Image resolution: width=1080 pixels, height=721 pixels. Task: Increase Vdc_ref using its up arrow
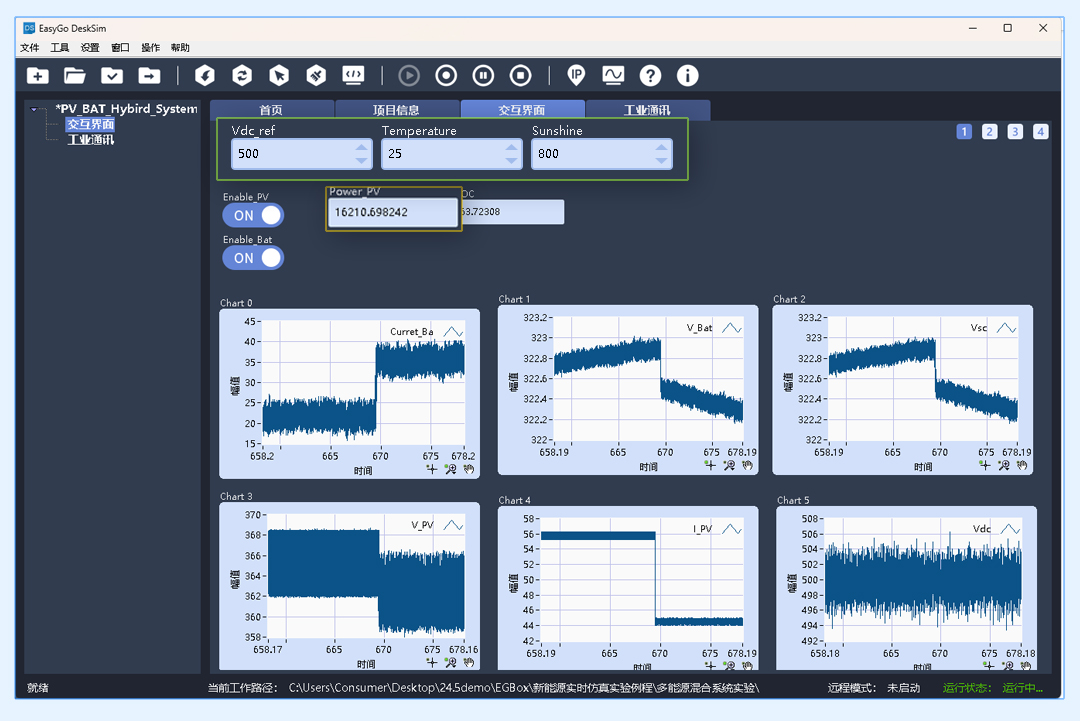point(362,147)
